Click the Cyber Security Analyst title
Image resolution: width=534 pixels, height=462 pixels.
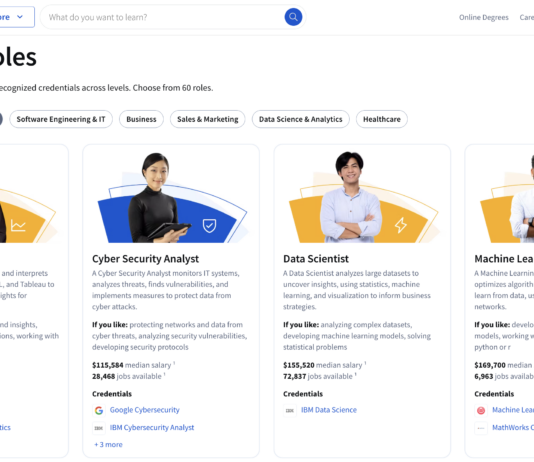tap(145, 259)
